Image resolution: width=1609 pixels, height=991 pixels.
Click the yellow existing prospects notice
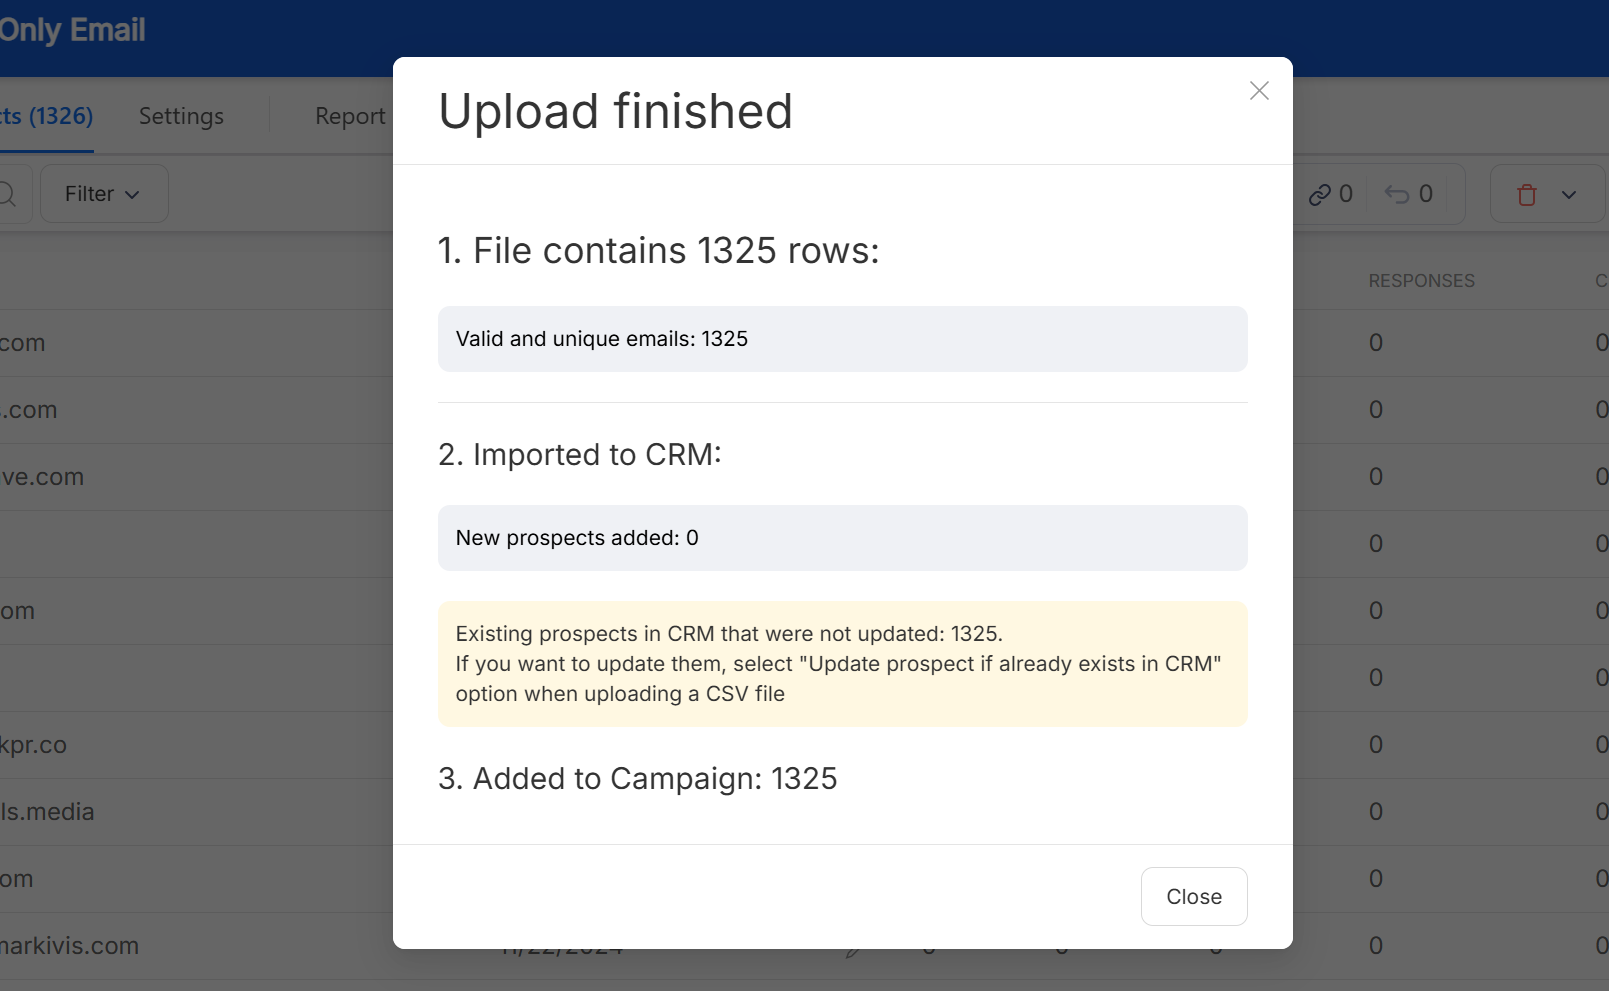843,664
